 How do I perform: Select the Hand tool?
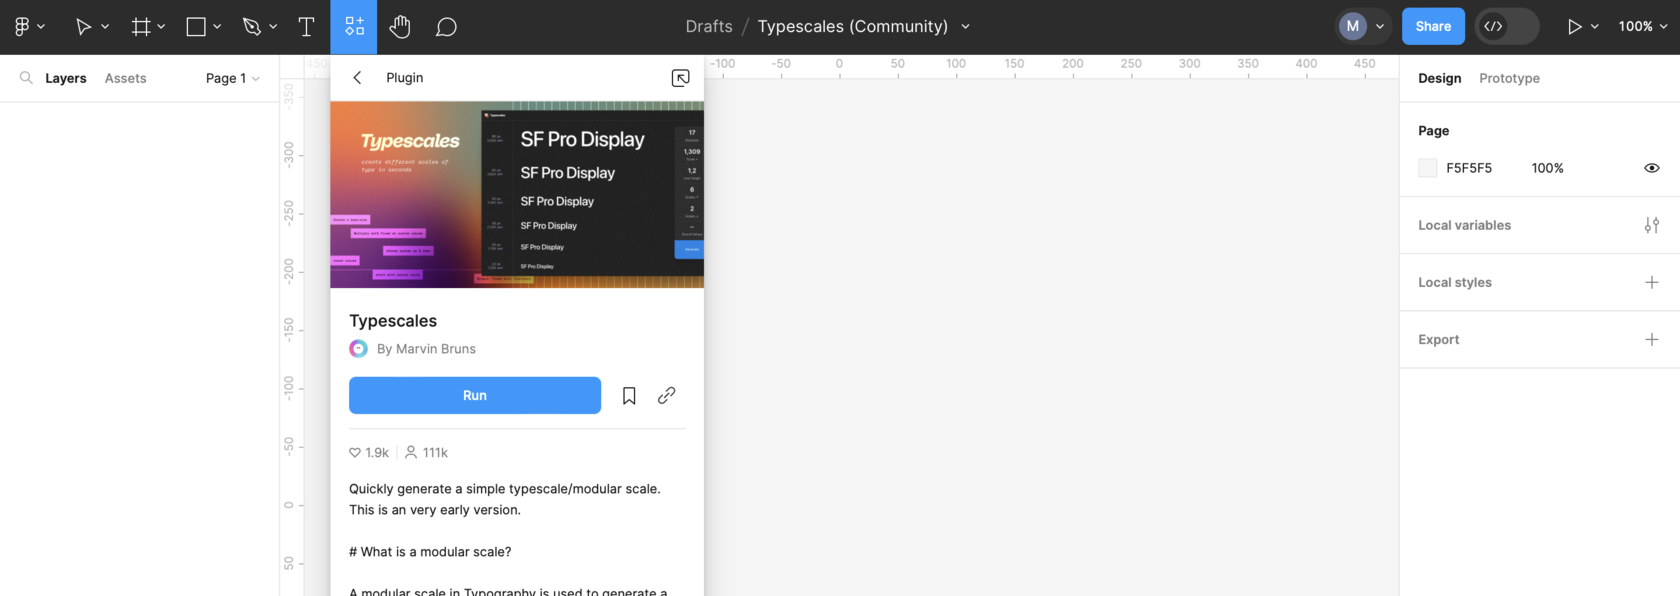[400, 27]
